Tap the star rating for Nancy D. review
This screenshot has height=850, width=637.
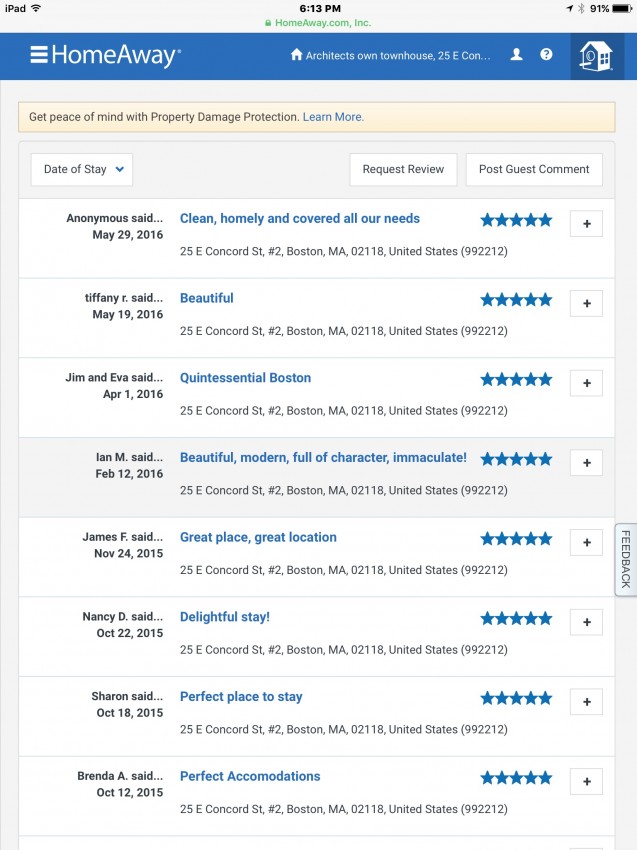coord(516,618)
